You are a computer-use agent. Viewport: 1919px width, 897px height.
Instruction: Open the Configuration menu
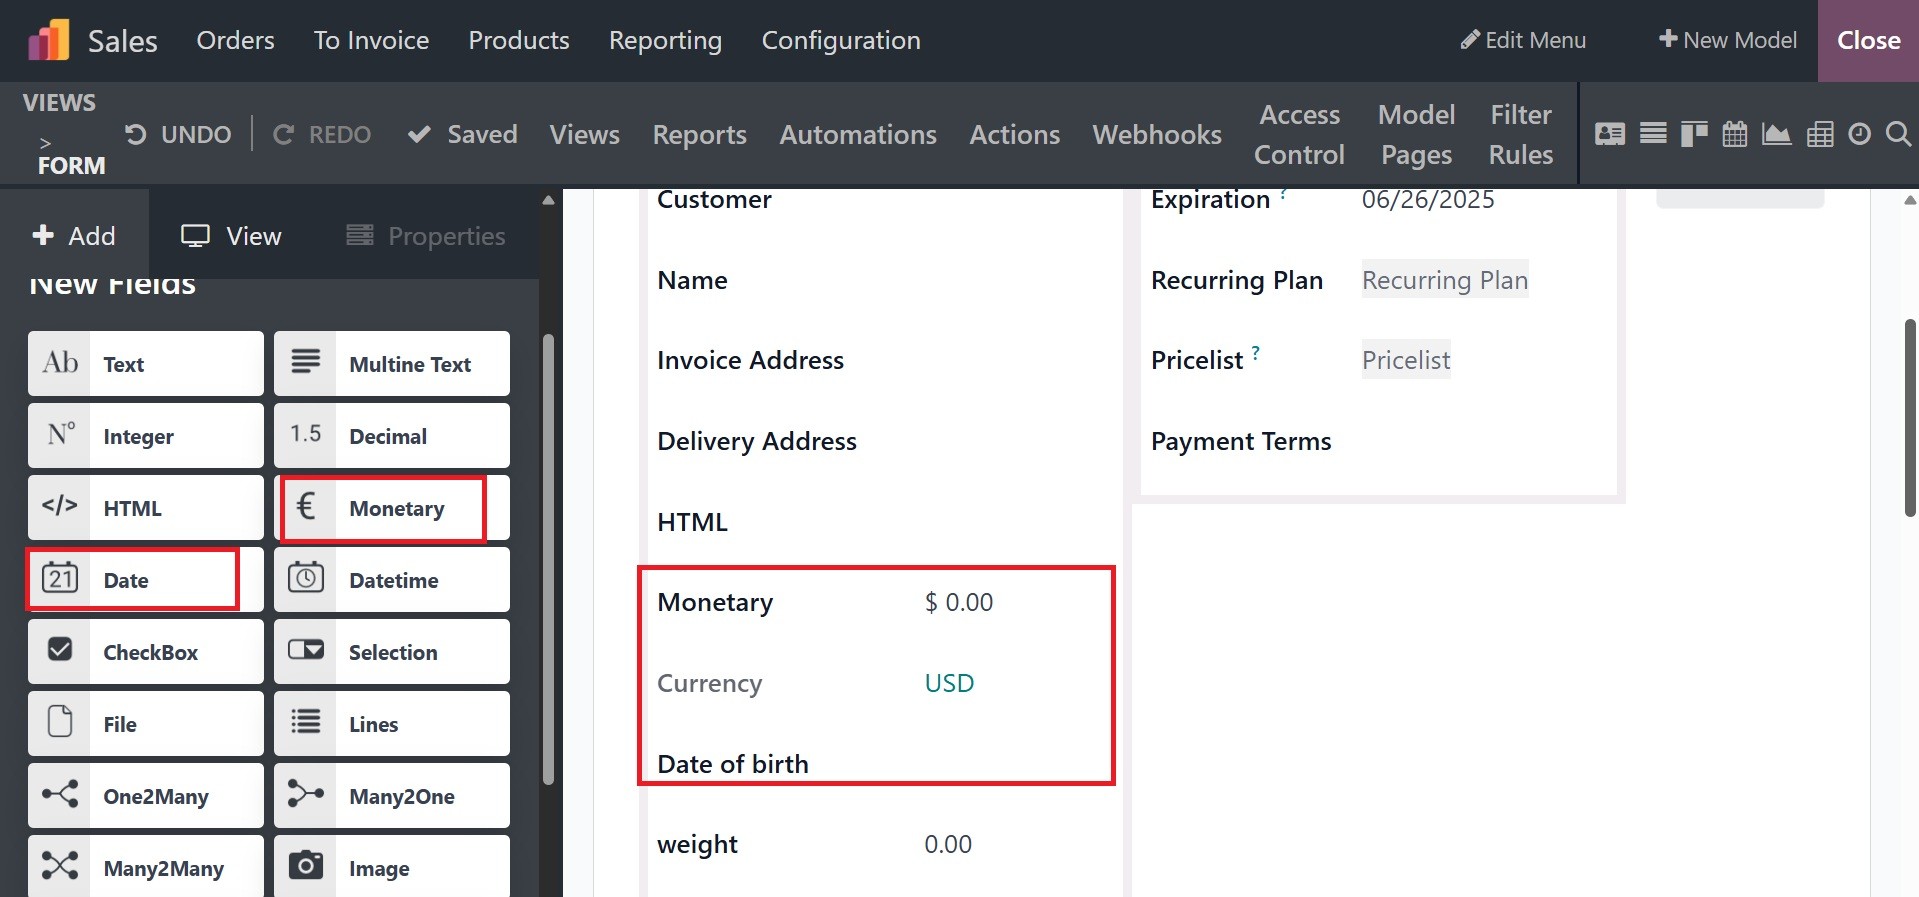(x=840, y=40)
